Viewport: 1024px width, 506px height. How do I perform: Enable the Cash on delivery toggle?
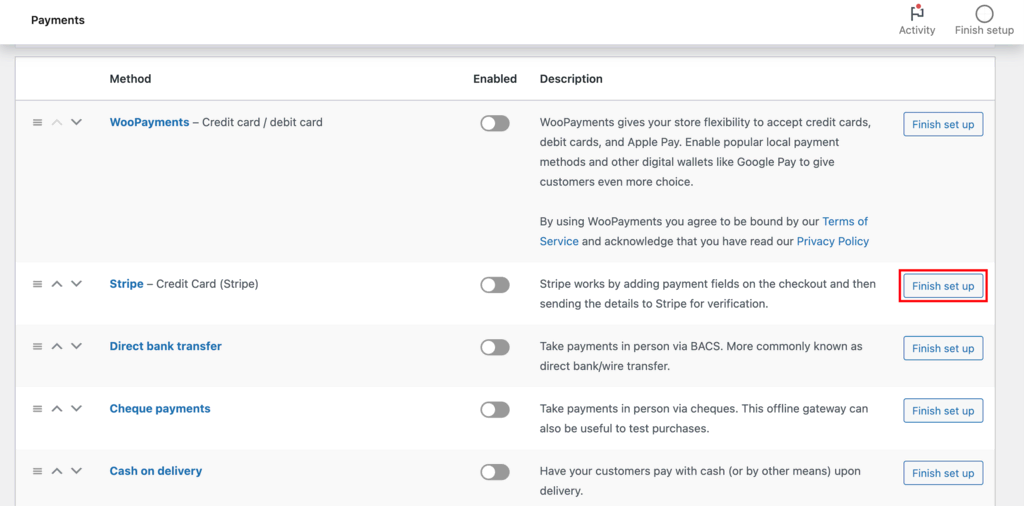pyautogui.click(x=495, y=472)
